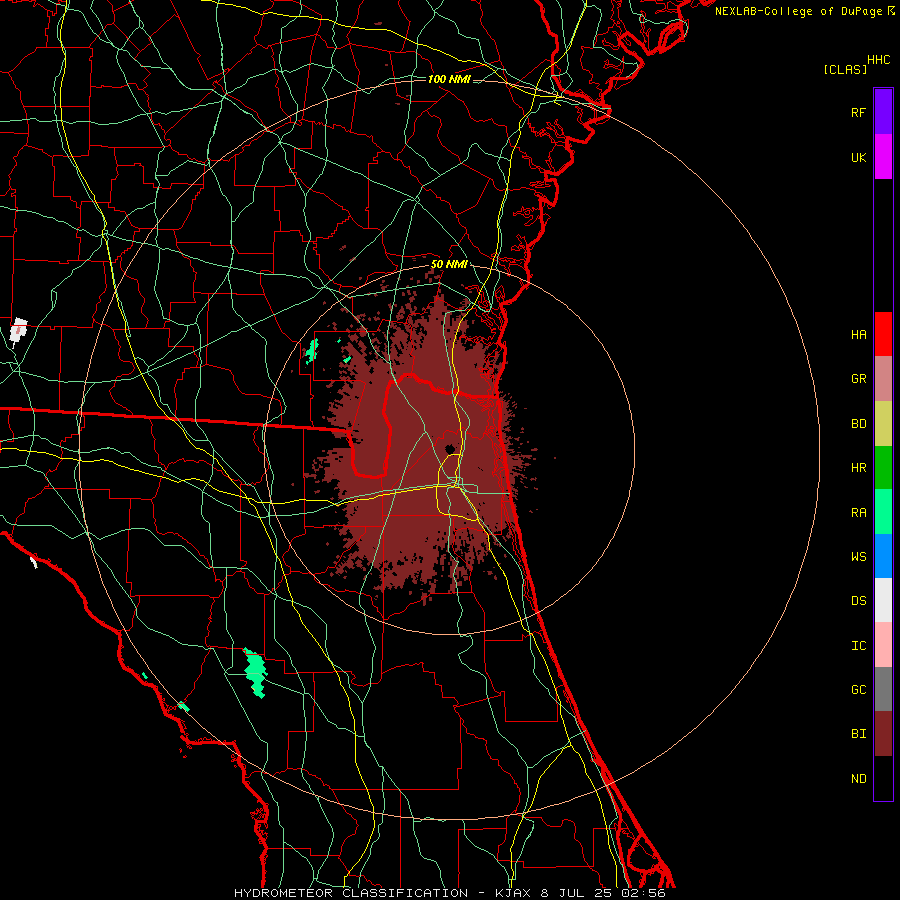Click the large green rain echo southwest

(255, 673)
